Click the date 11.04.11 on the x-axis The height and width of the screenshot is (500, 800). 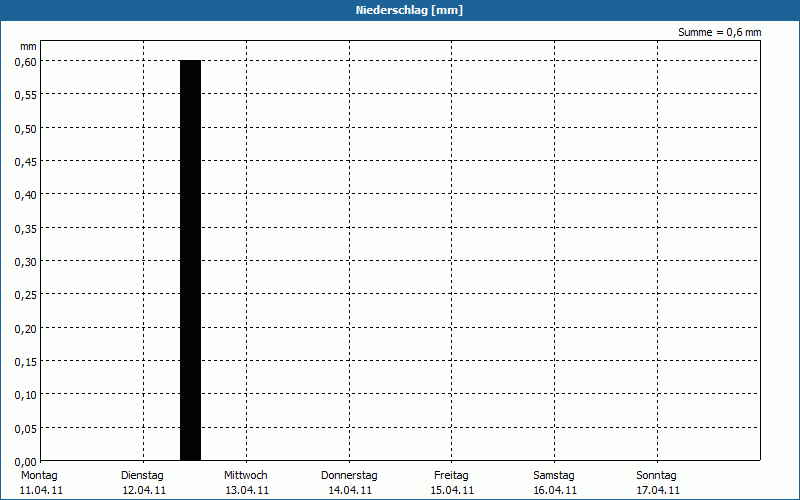tap(41, 490)
